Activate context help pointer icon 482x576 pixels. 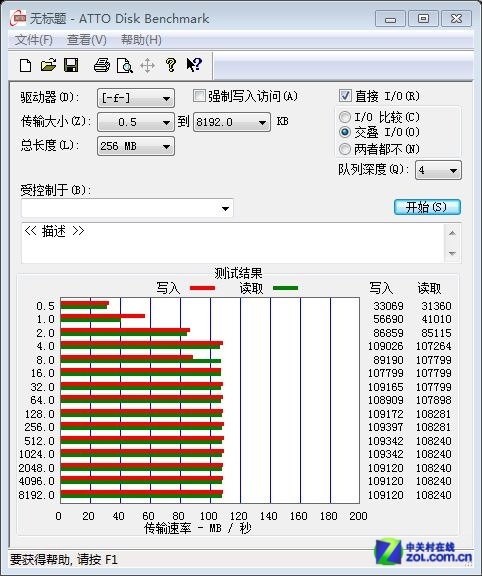point(194,65)
